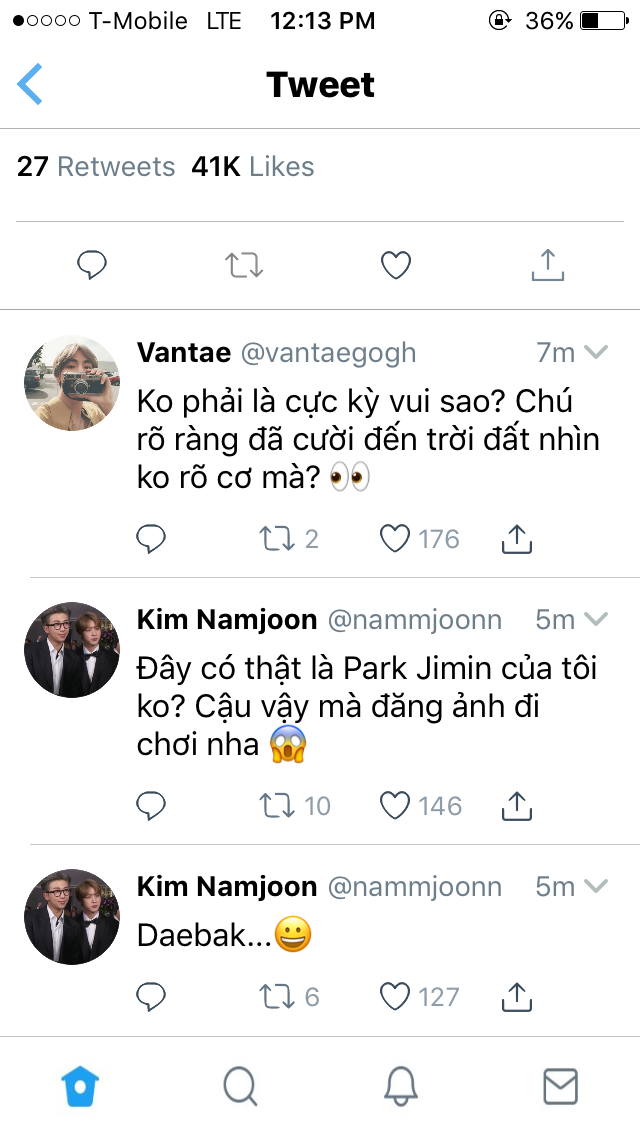The image size is (640, 1136).
Task: Reply to Vantae's tweet
Action: click(150, 539)
